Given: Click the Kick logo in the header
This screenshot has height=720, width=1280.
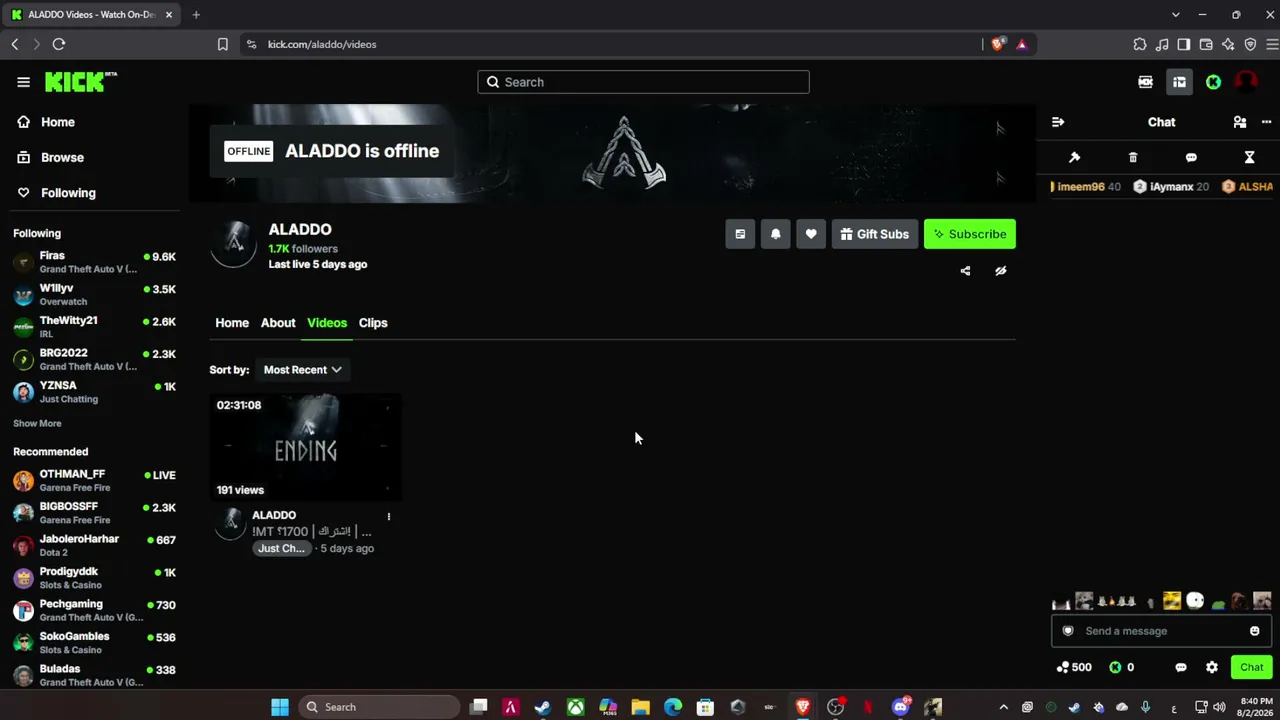Looking at the screenshot, I should tap(80, 82).
